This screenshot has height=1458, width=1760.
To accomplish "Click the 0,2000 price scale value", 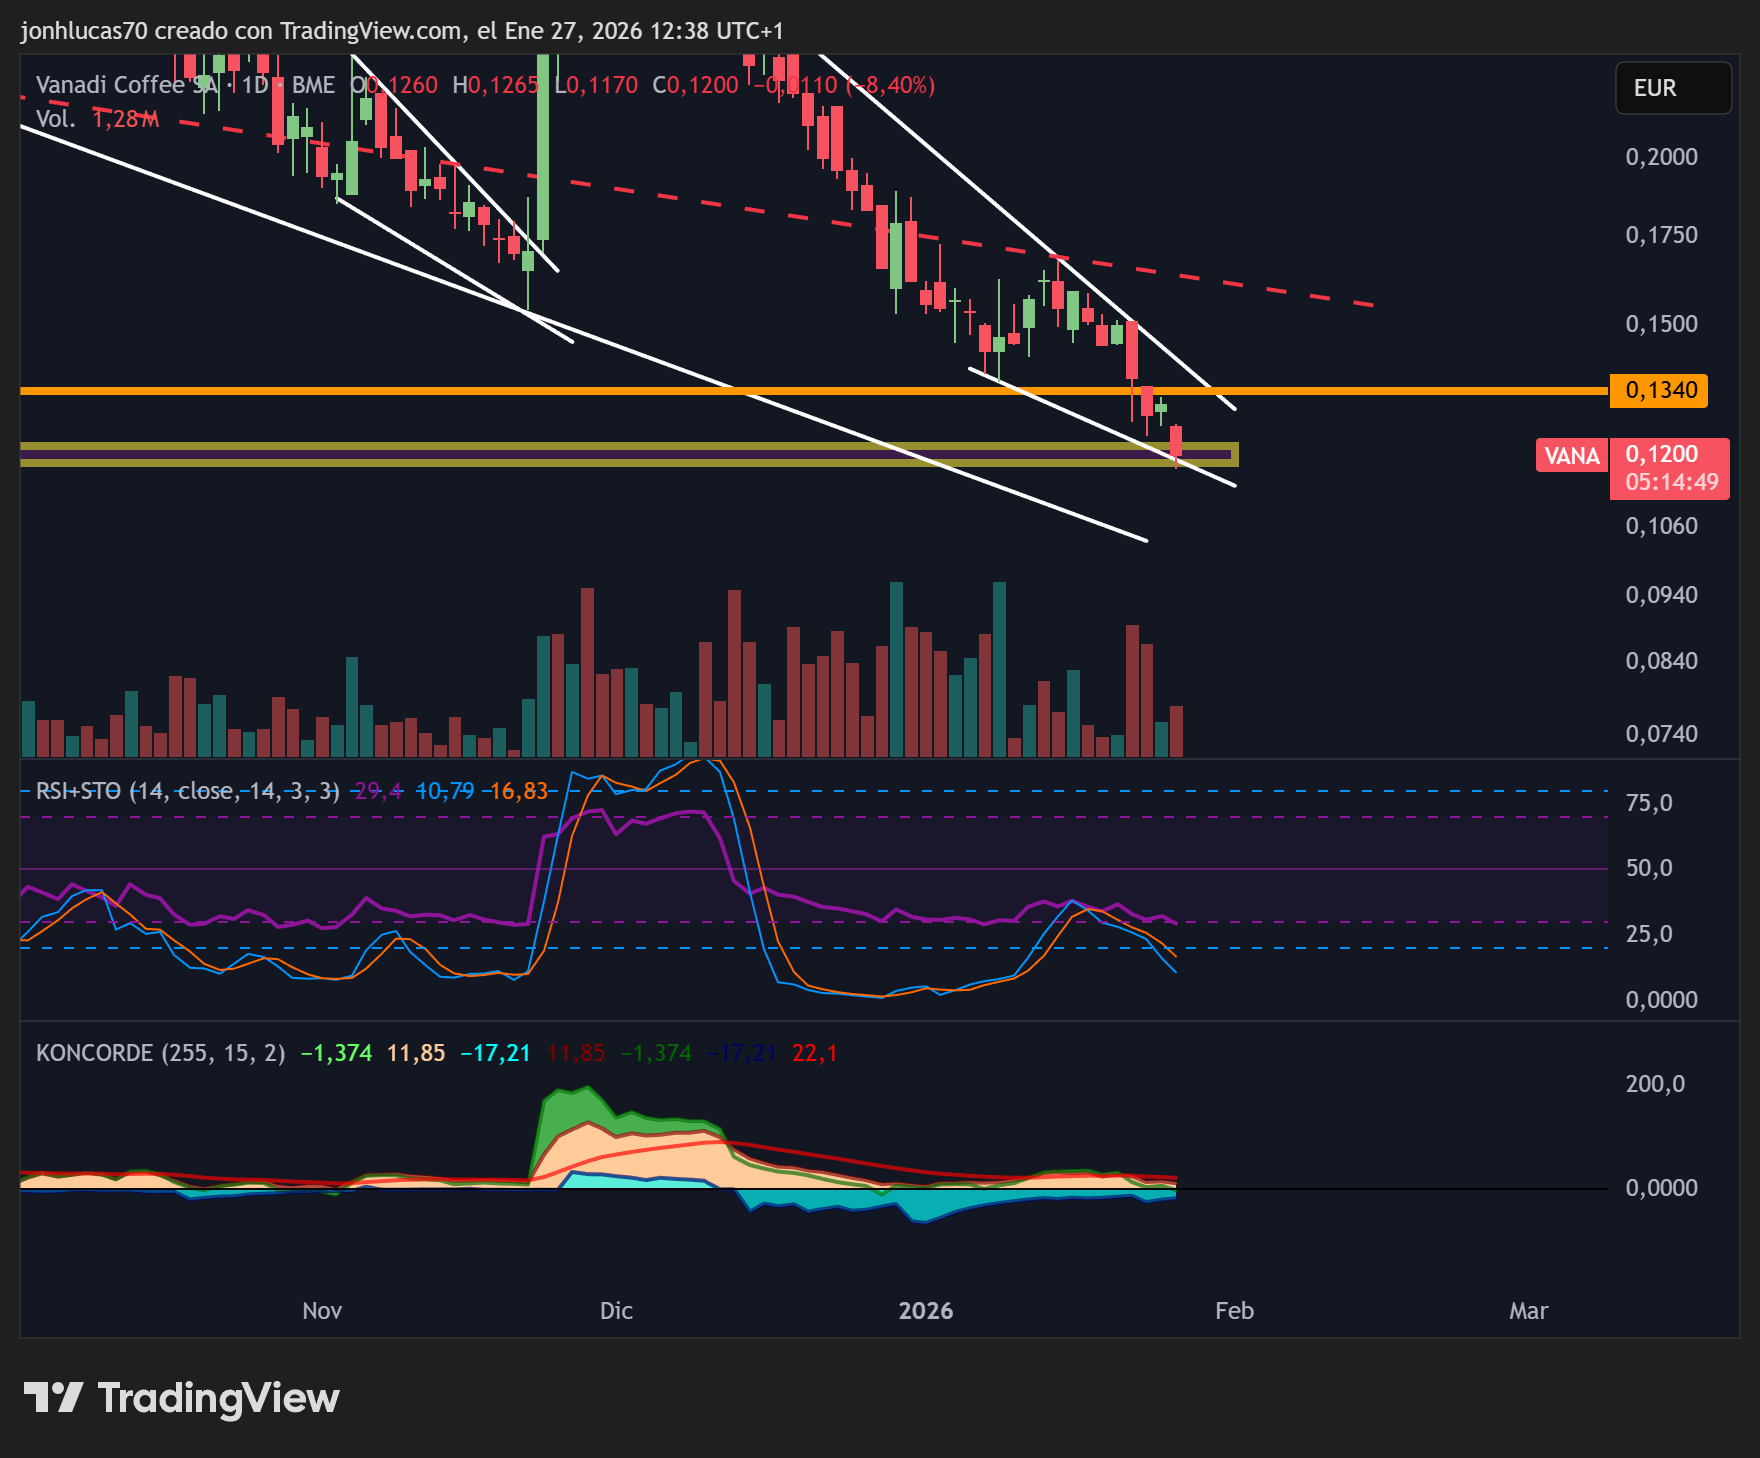I will point(1661,157).
